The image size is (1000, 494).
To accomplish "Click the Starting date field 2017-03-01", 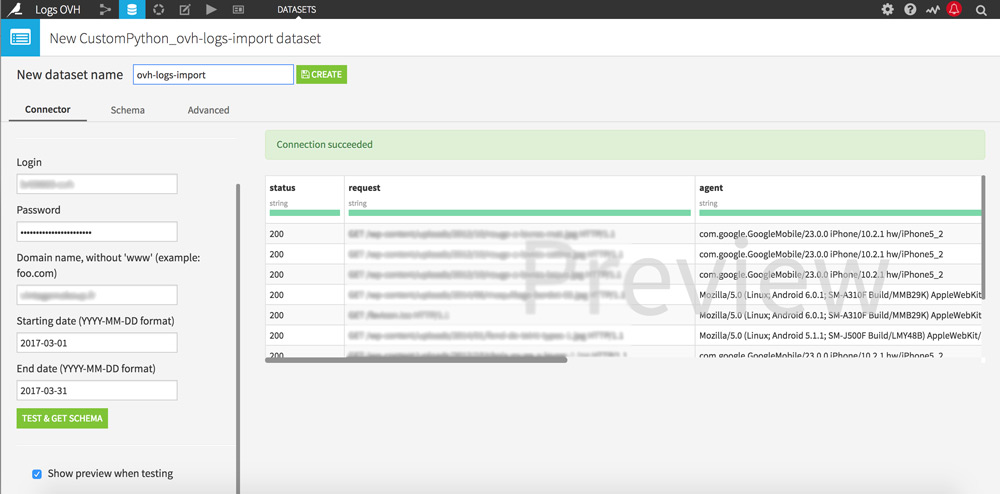I will click(97, 343).
